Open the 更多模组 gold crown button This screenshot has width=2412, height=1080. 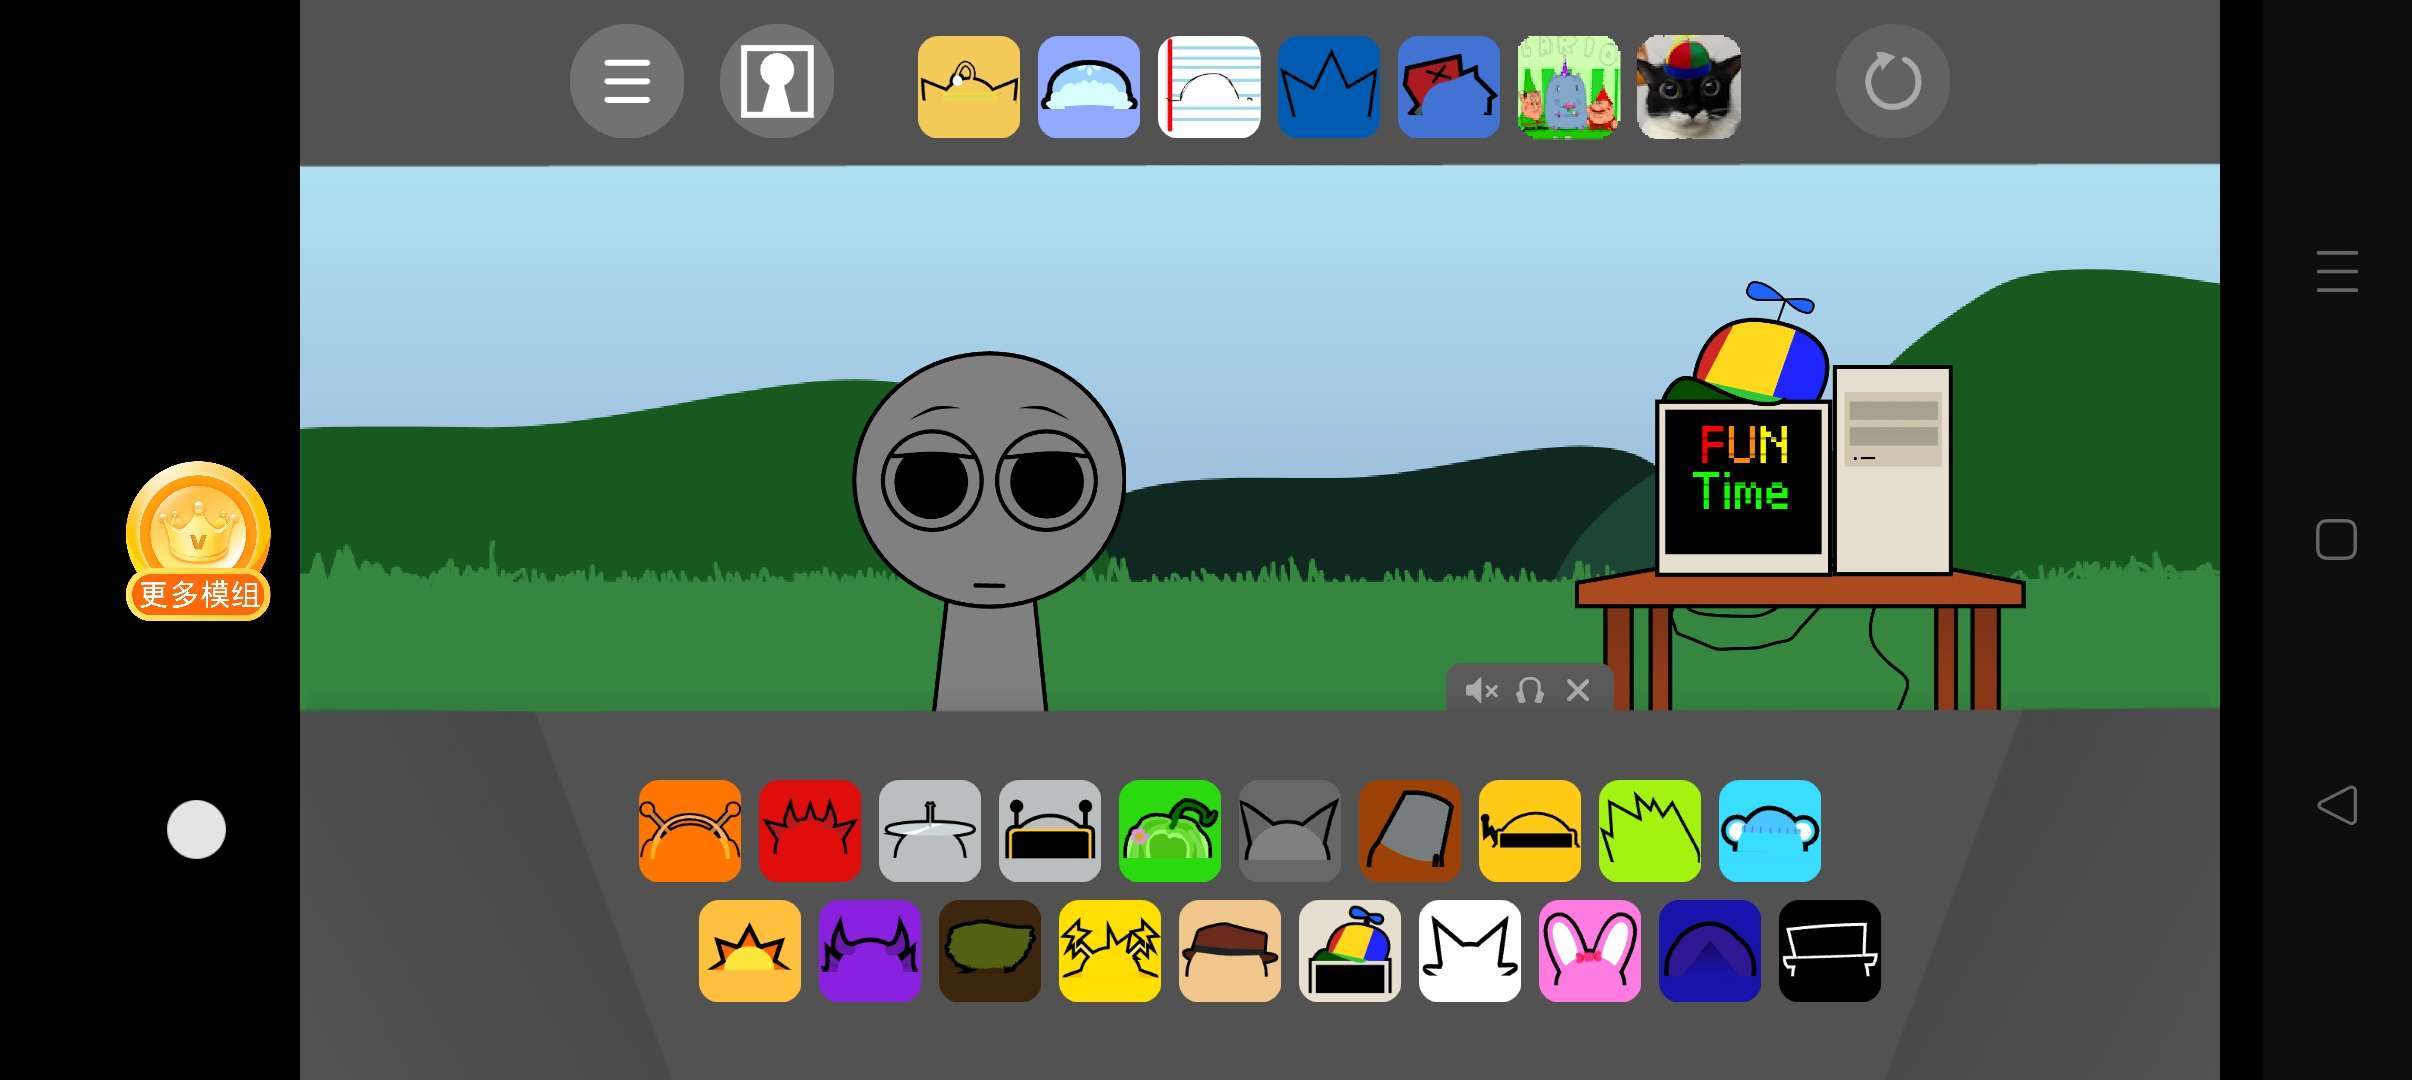pyautogui.click(x=198, y=541)
